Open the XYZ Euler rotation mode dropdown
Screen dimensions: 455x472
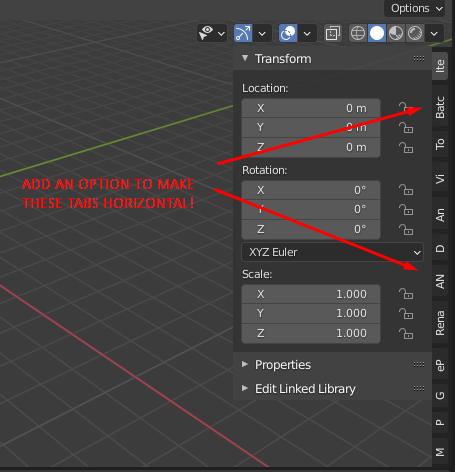pyautogui.click(x=332, y=252)
